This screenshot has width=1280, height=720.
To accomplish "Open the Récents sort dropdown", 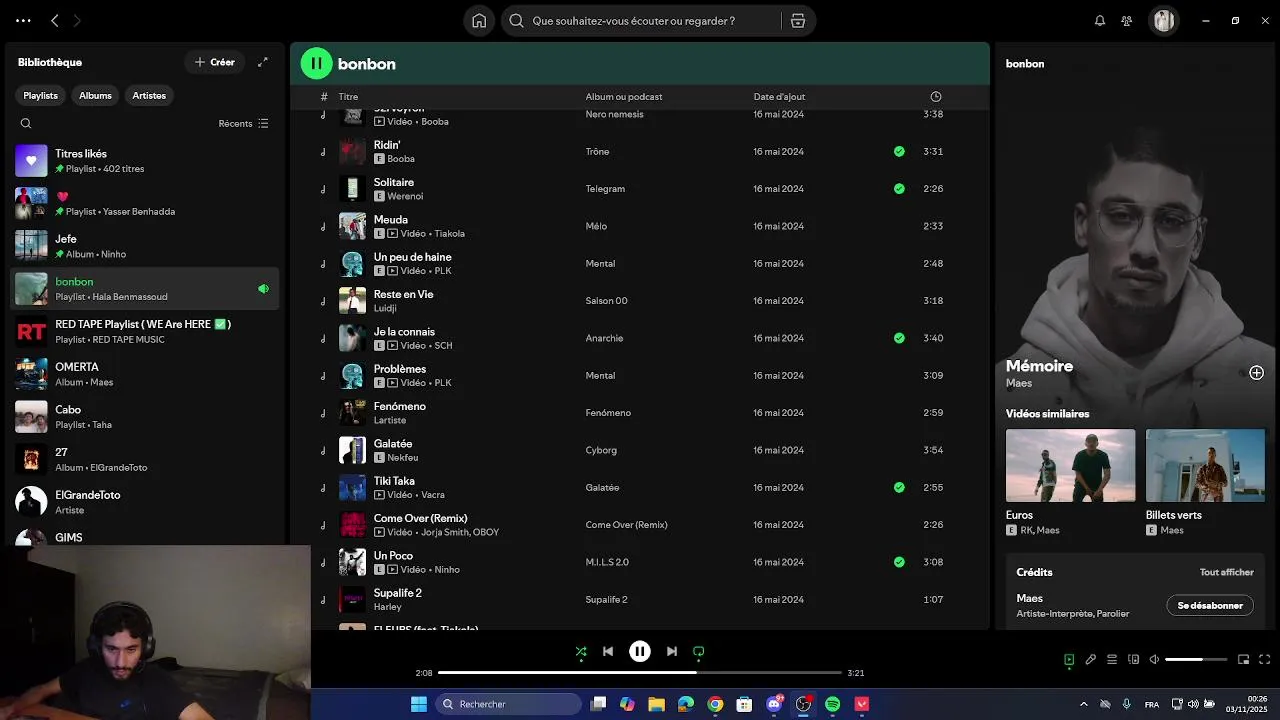I will [x=244, y=124].
